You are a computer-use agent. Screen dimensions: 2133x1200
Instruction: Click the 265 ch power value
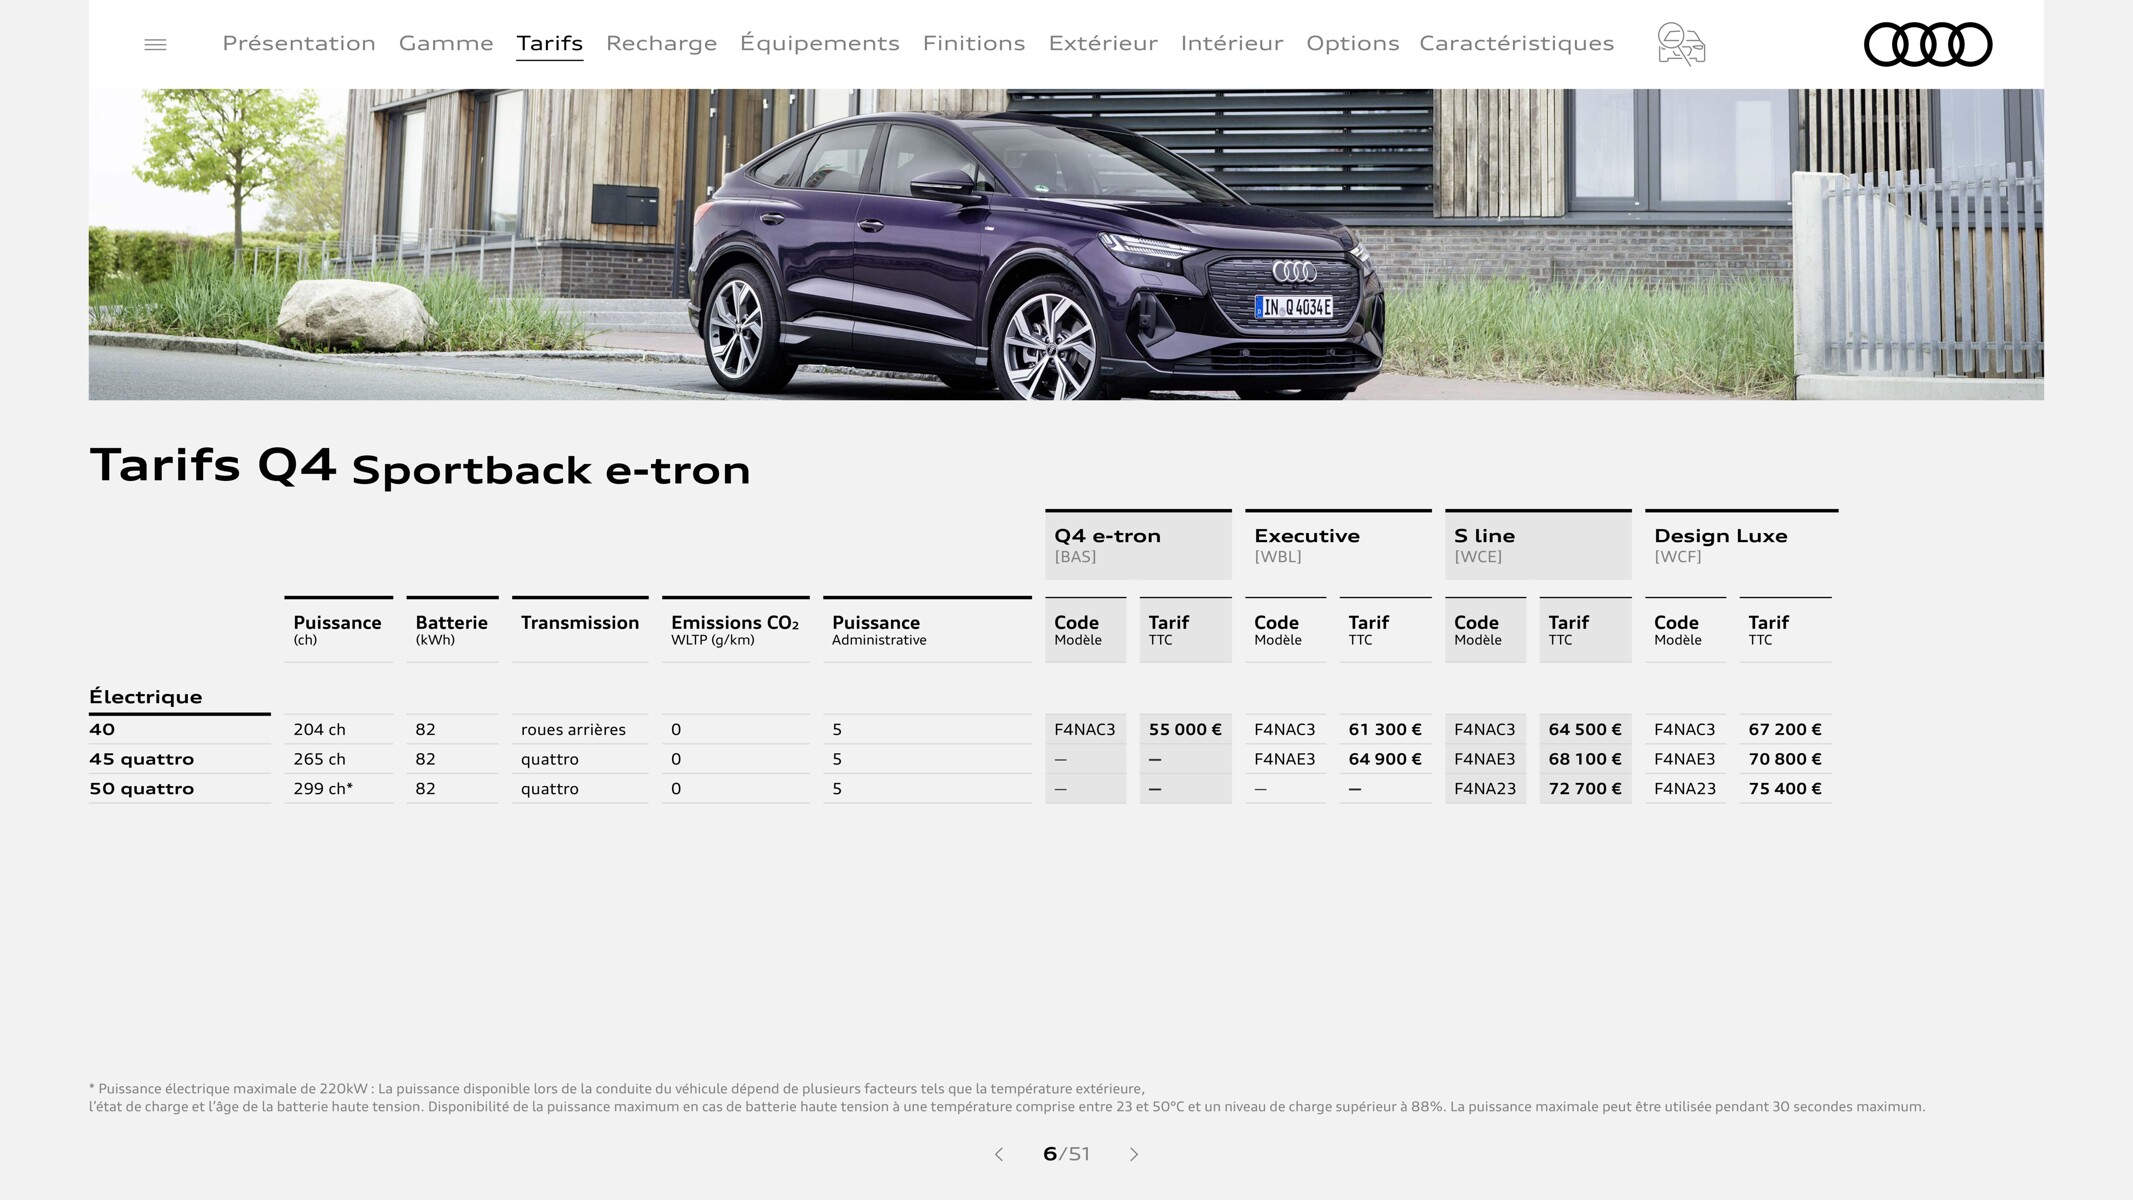coord(319,759)
